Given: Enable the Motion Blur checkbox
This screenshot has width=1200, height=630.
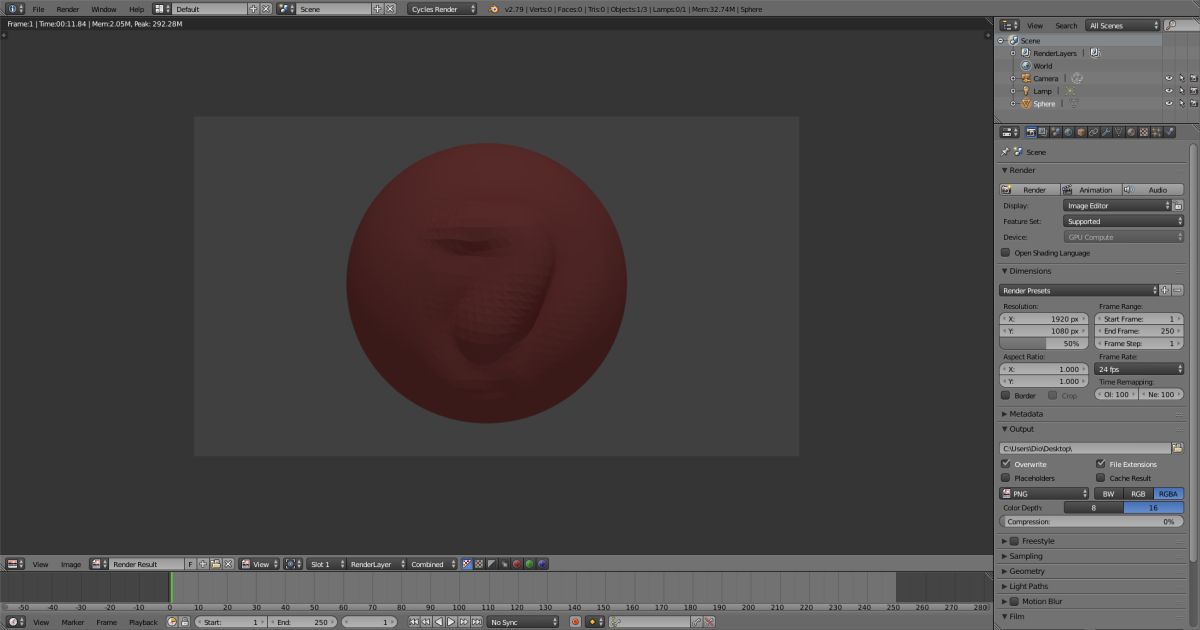Looking at the screenshot, I should coord(1014,602).
